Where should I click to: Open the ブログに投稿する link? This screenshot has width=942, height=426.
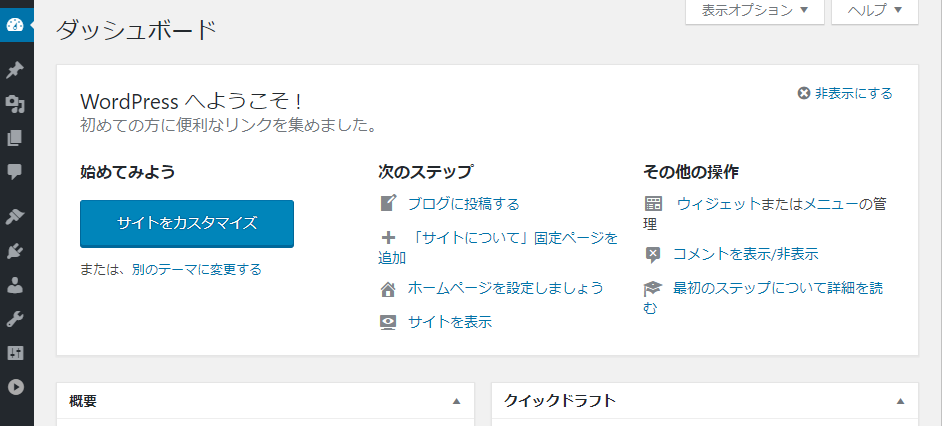coord(463,204)
